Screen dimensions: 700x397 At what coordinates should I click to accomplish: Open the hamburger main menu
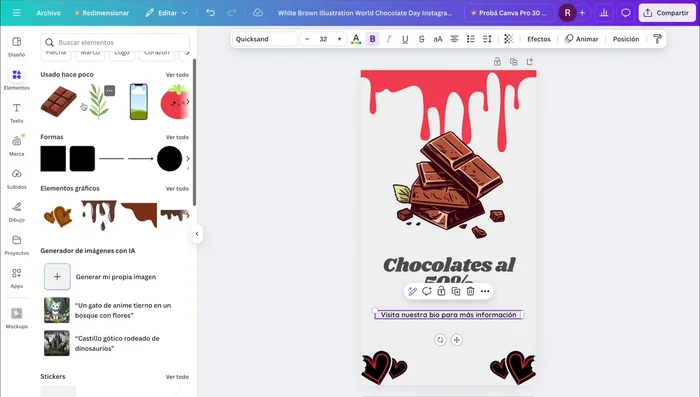pos(17,13)
